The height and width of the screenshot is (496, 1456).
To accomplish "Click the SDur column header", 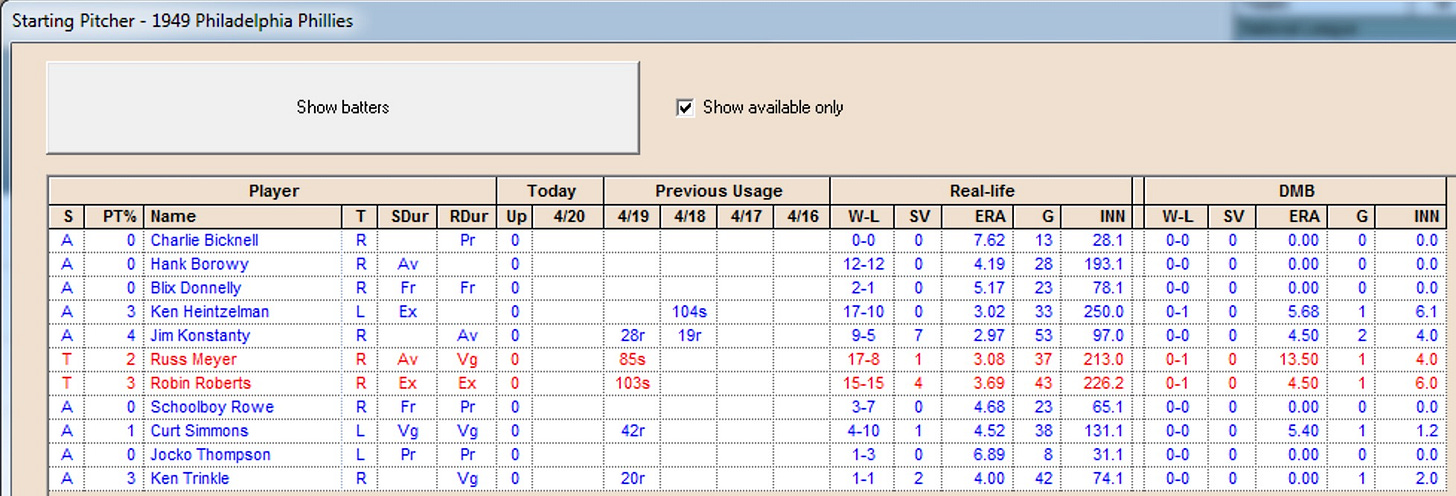I will pyautogui.click(x=408, y=216).
